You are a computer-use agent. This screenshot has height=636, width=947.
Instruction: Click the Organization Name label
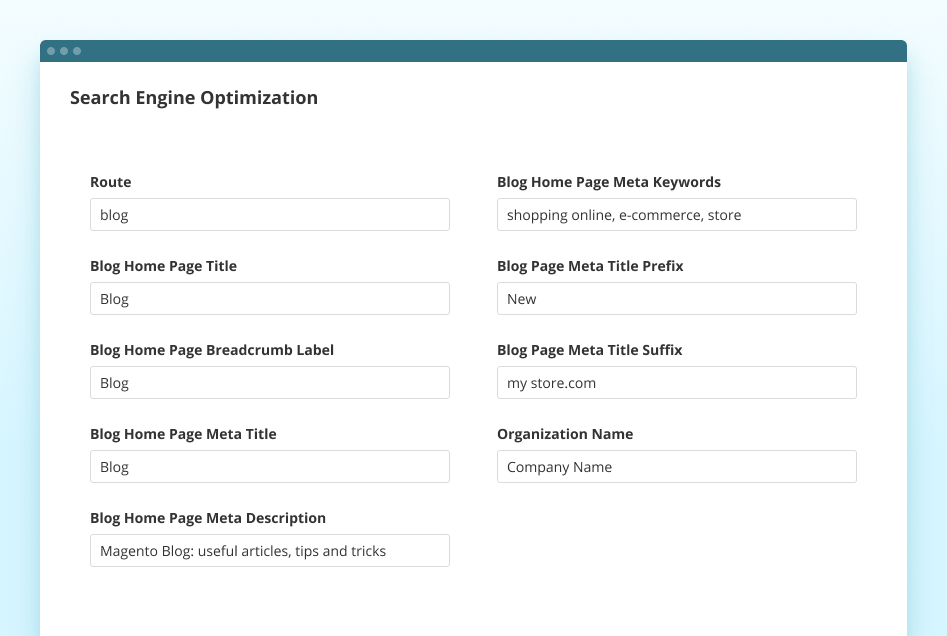565,434
